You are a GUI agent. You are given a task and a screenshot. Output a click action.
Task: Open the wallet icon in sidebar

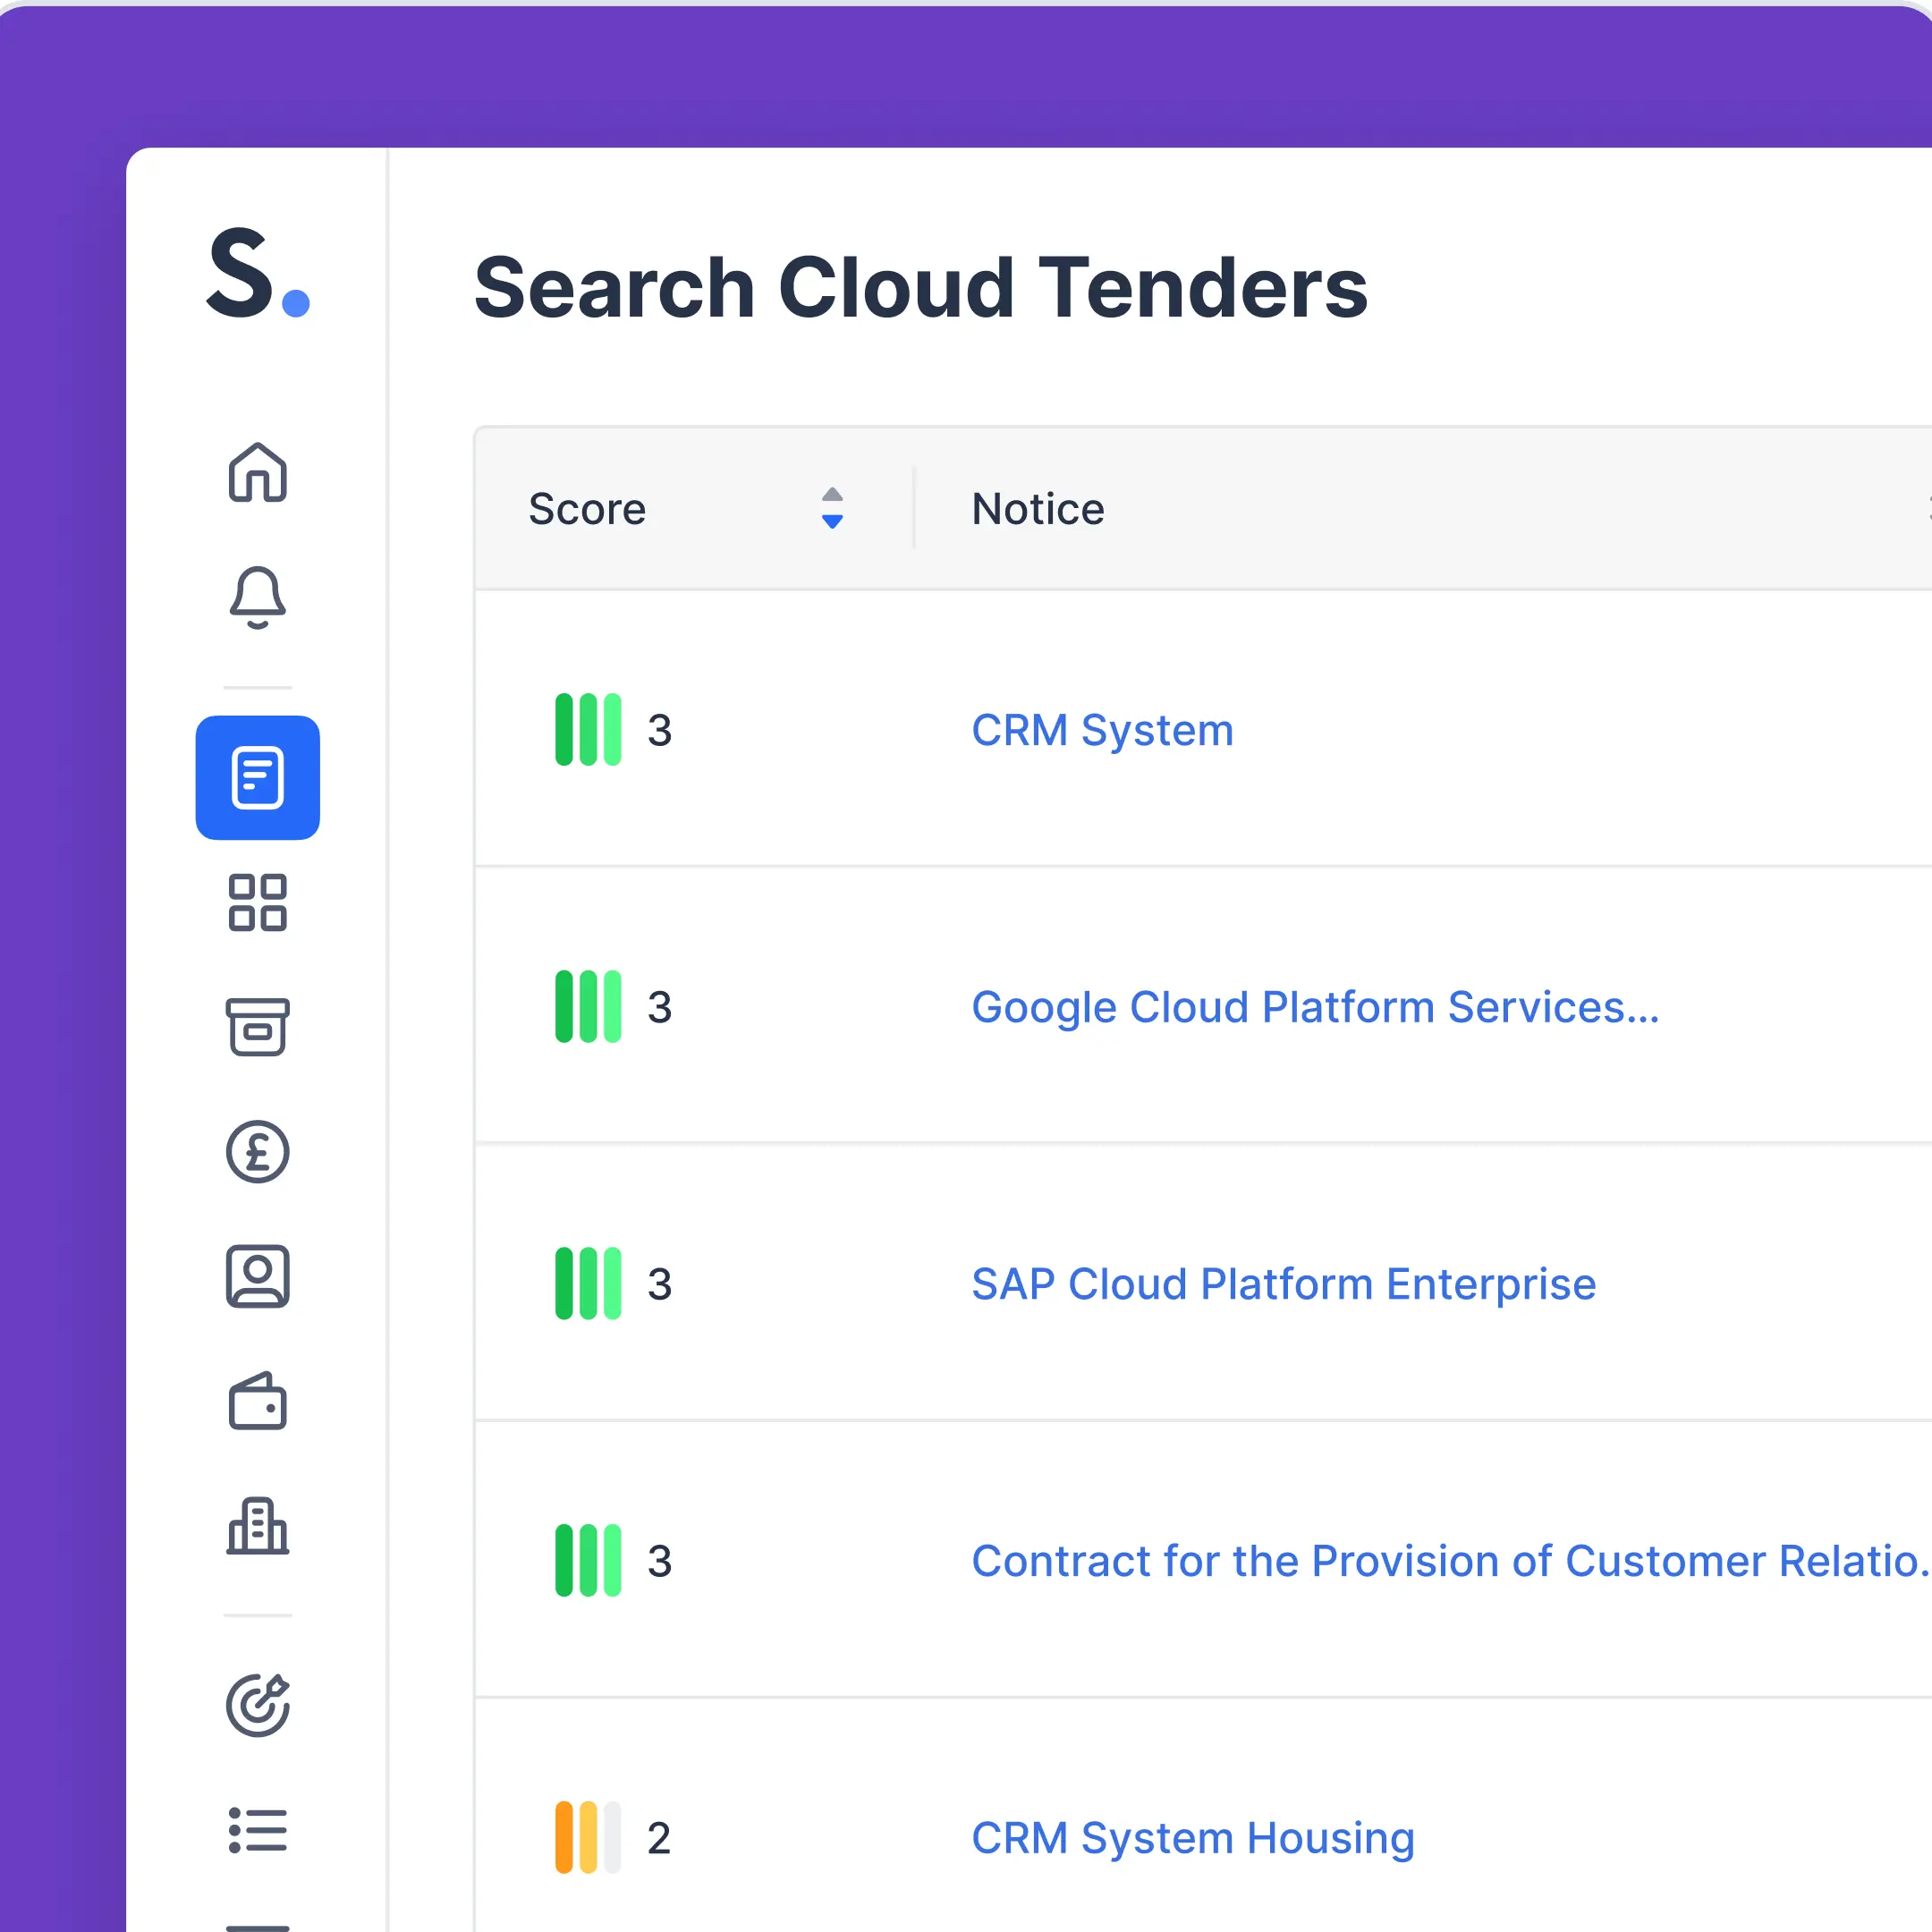pos(258,1401)
